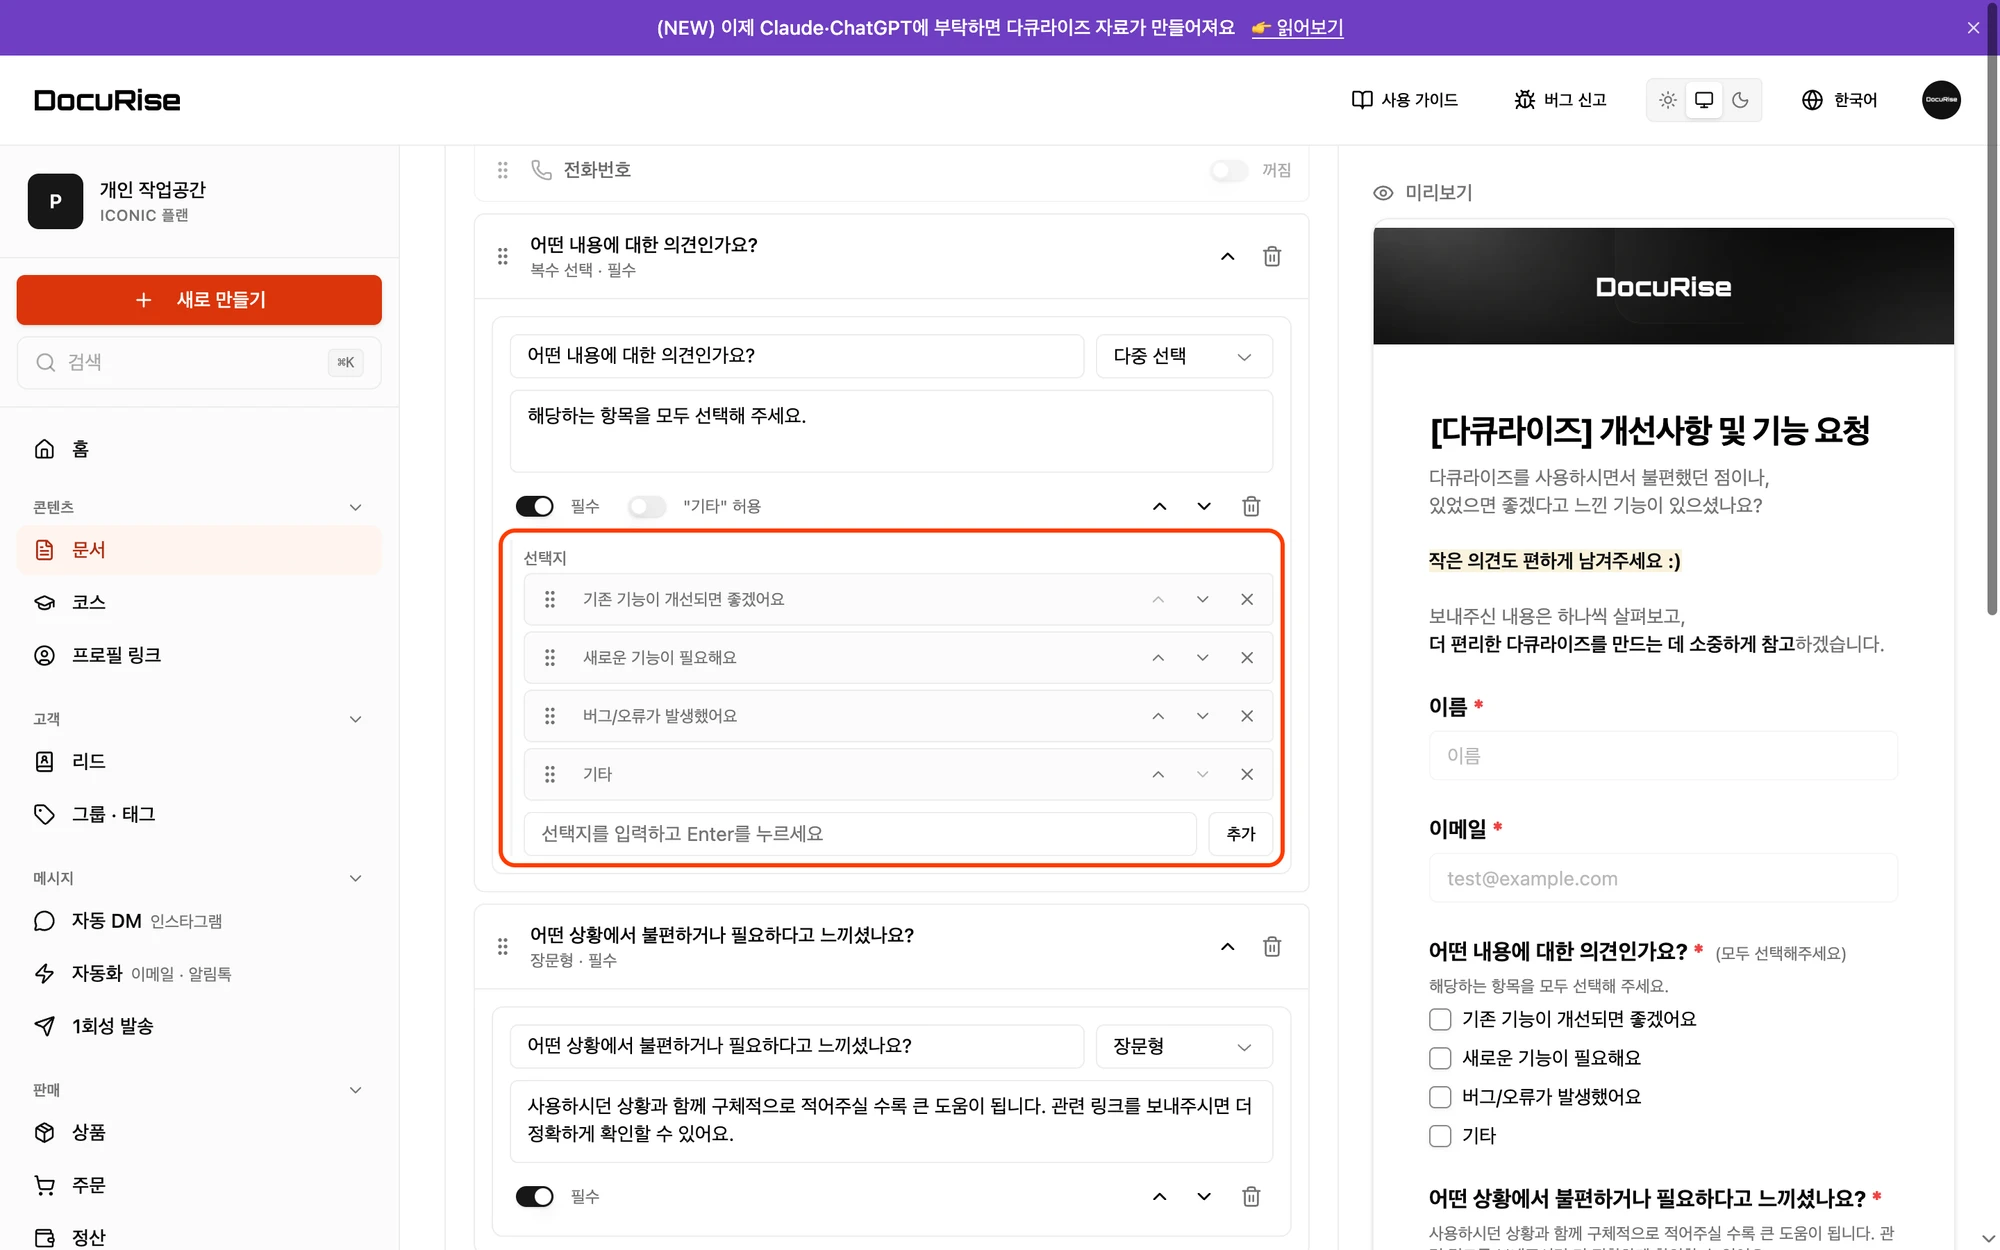Viewport: 2000px width, 1250px height.
Task: Collapse the '어떤 내용에 대한 의견인가요?' card
Action: 1227,256
